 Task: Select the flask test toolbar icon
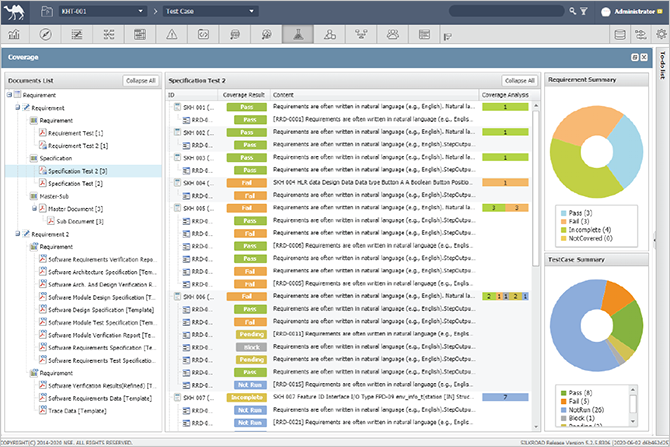pos(298,34)
